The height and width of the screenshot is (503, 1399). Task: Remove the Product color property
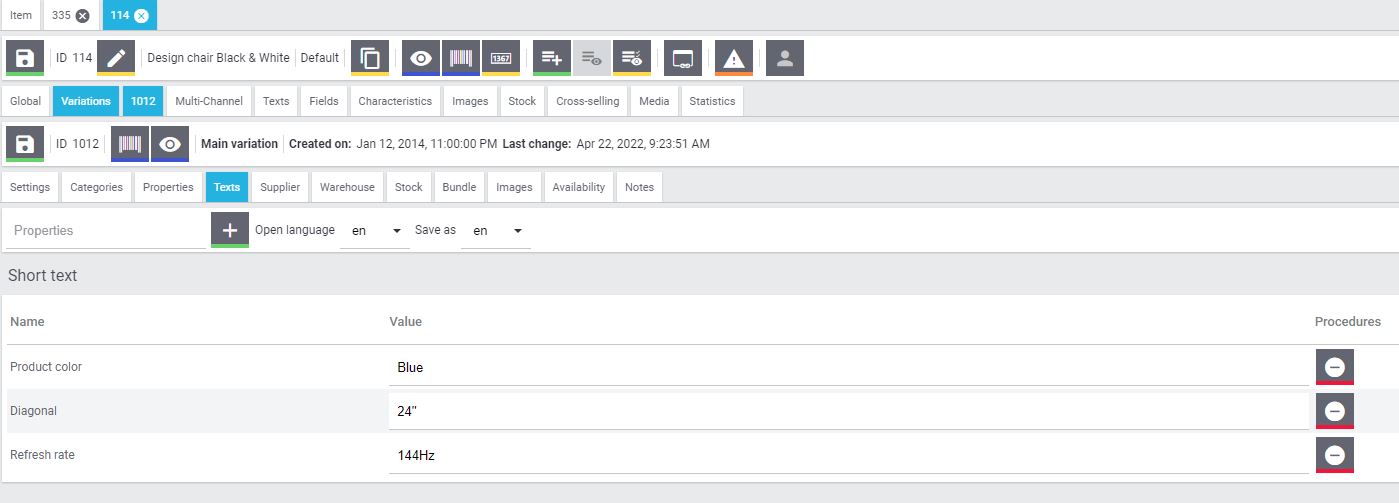pyautogui.click(x=1334, y=367)
